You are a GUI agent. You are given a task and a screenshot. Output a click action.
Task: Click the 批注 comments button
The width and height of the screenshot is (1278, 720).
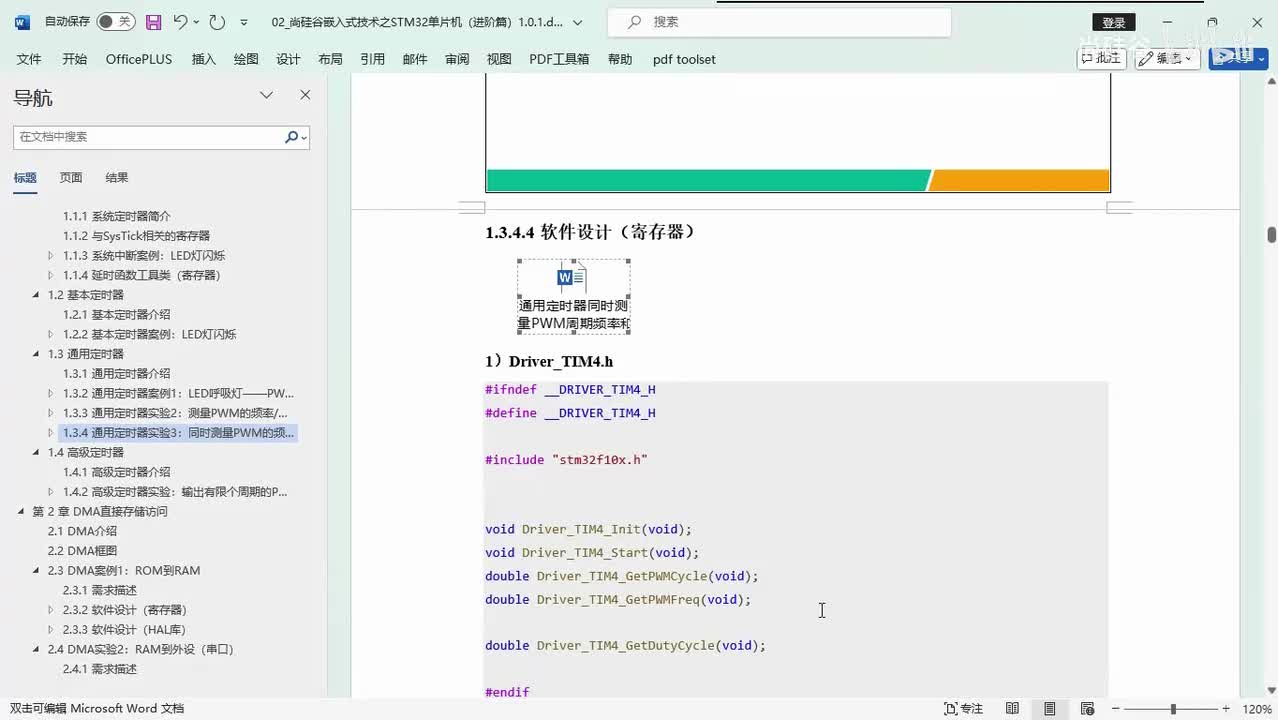point(1102,58)
